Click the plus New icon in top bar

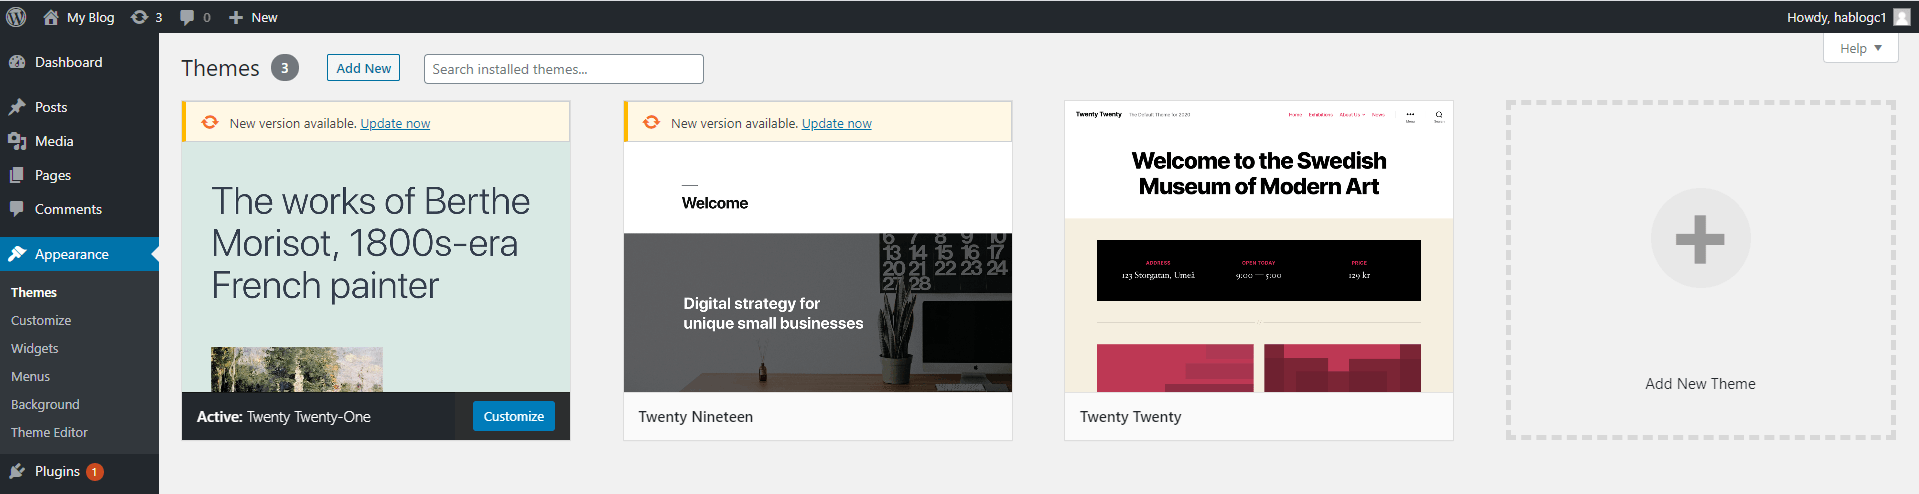pos(236,17)
